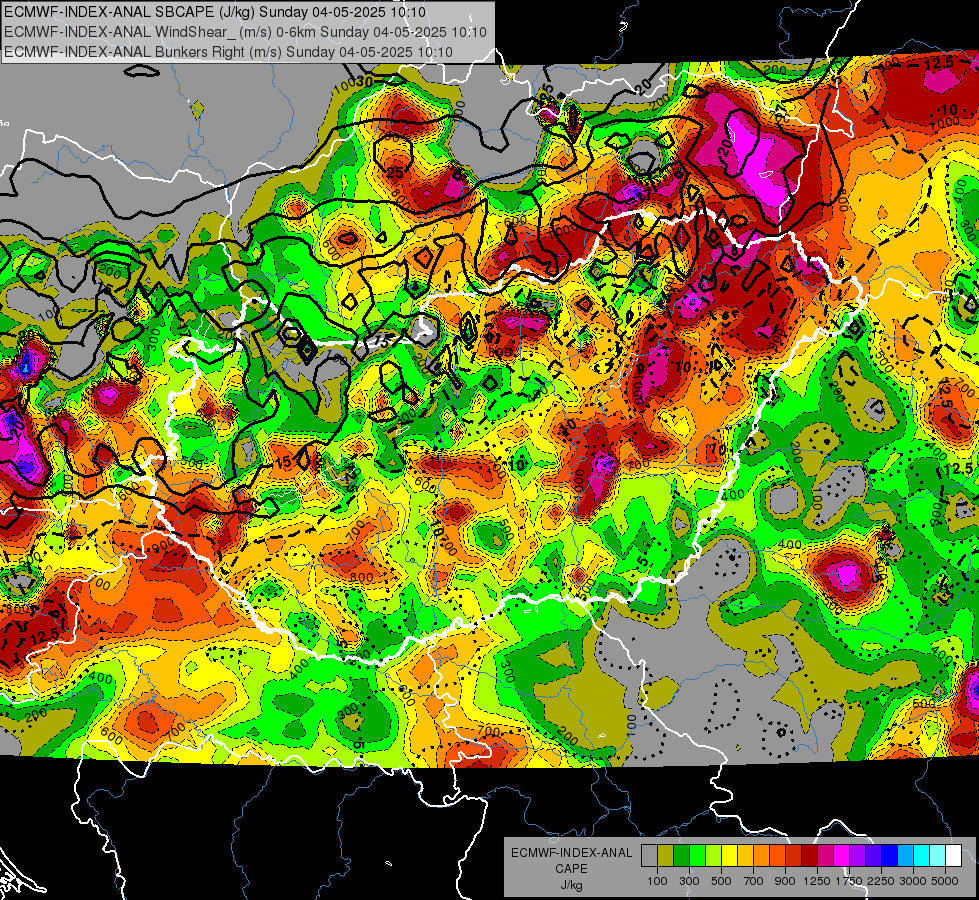The image size is (979, 900).
Task: Choose the bright magenta legend swatch
Action: click(842, 856)
